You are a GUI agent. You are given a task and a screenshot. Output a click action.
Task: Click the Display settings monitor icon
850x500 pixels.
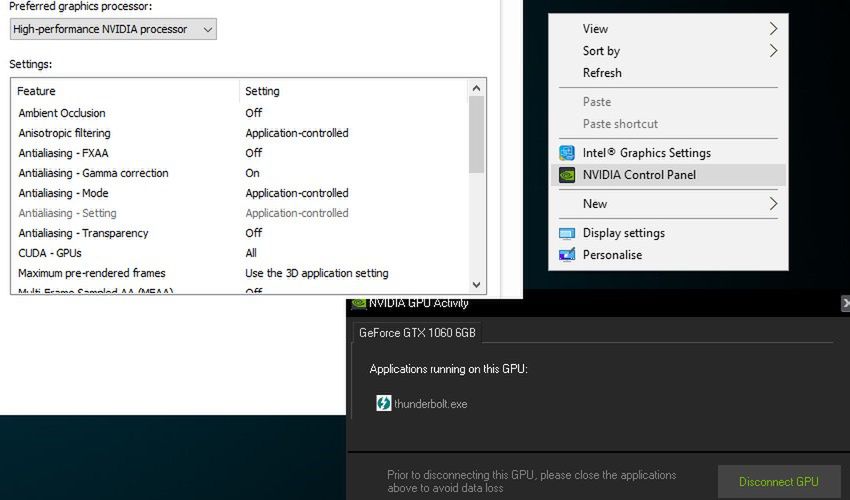[566, 233]
